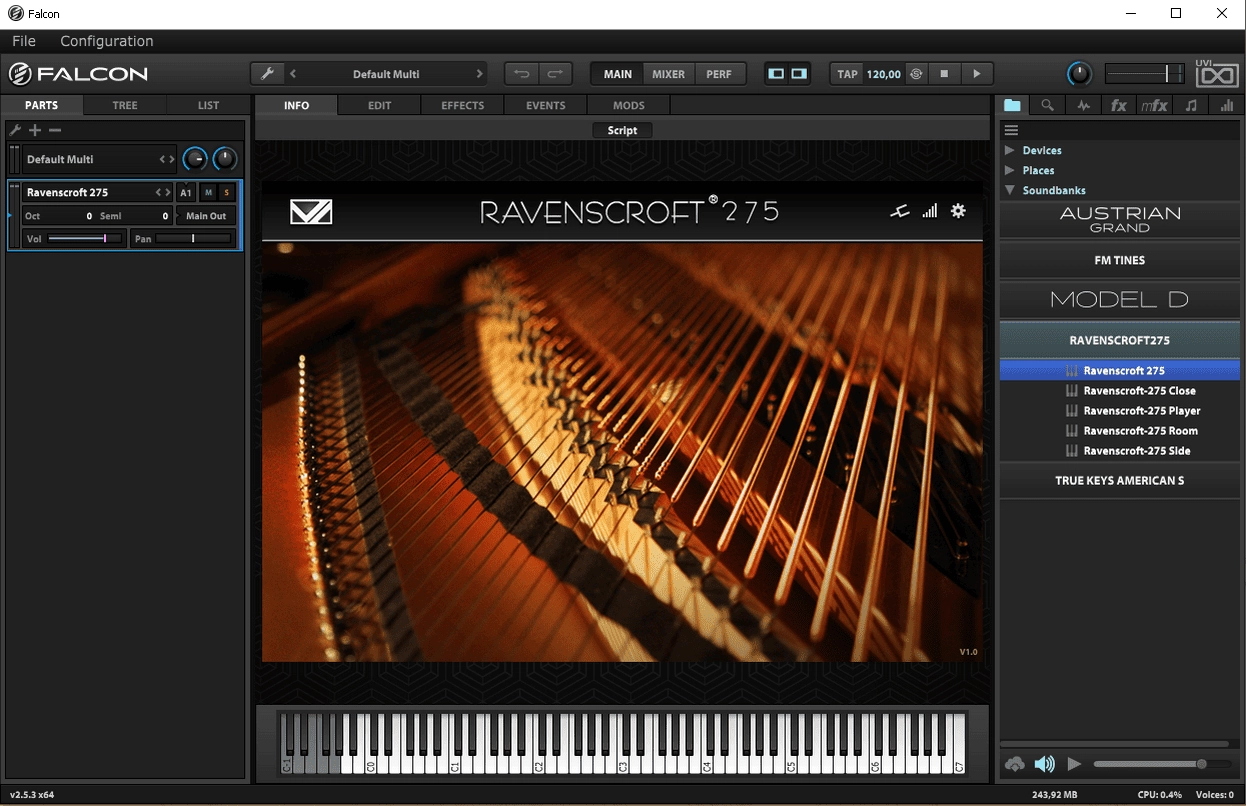1246x806 pixels.
Task: Collapse the Soundbanks tree section
Action: pyautogui.click(x=1010, y=190)
